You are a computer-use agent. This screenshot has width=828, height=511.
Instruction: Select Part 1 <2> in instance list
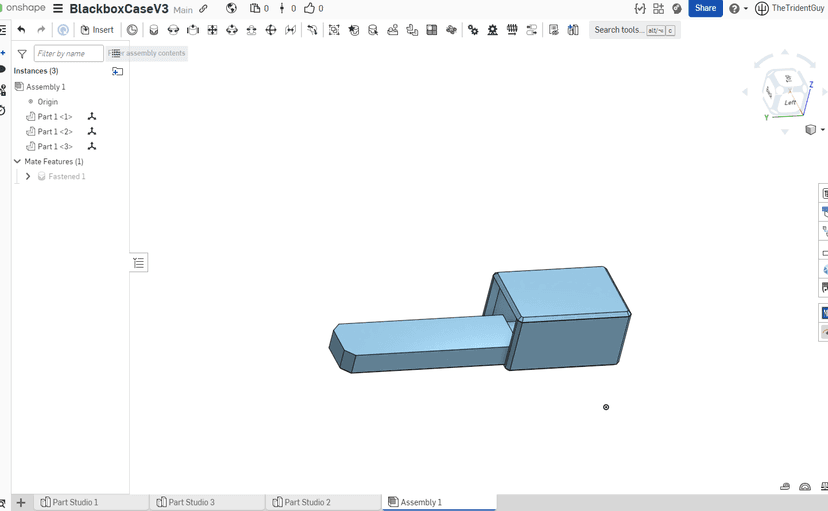55,132
